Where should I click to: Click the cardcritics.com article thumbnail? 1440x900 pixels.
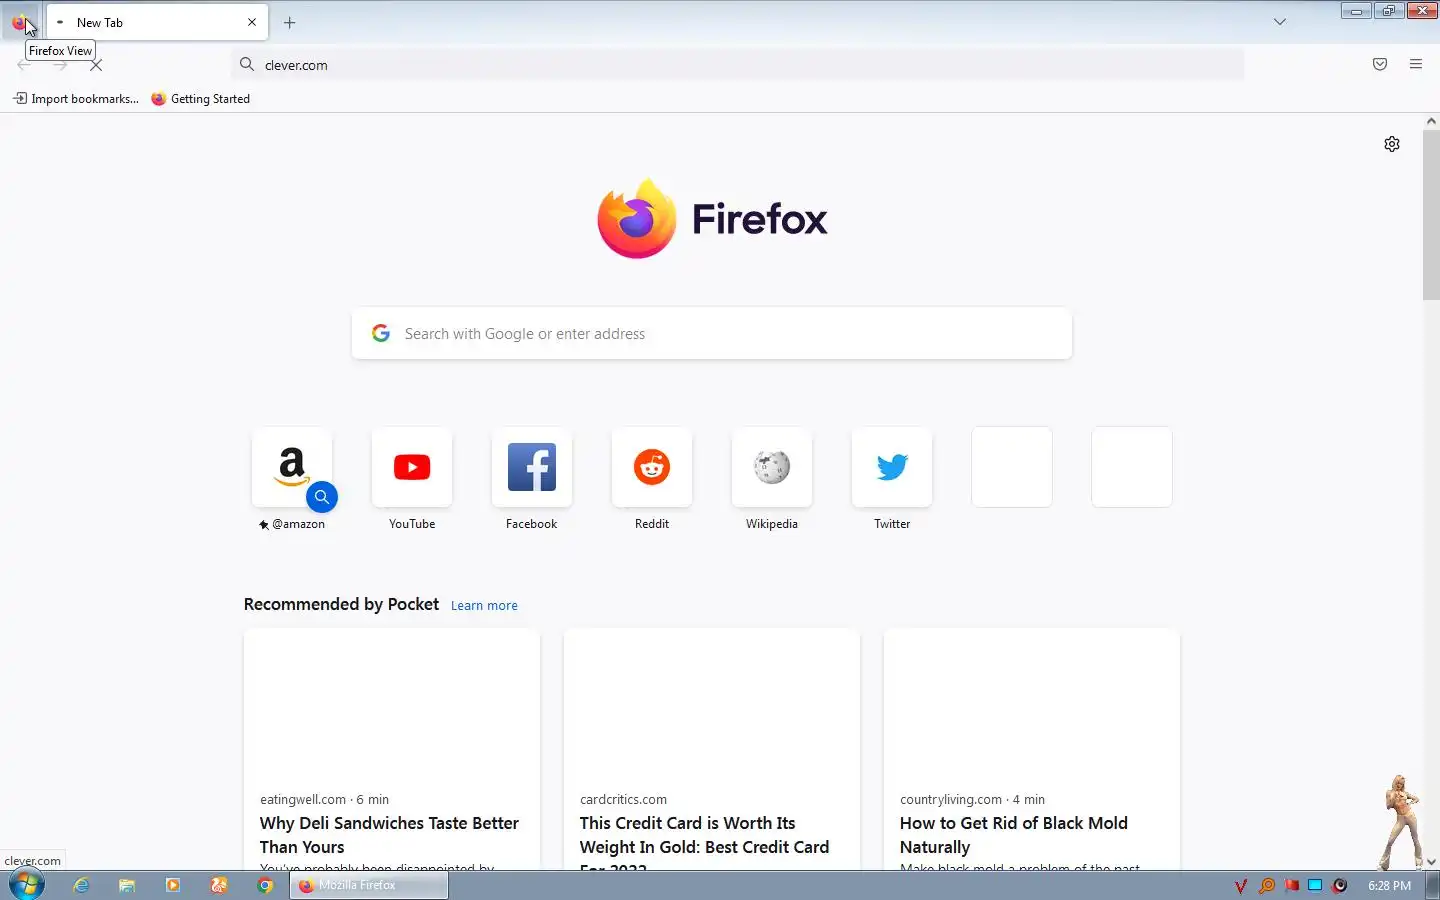point(712,704)
